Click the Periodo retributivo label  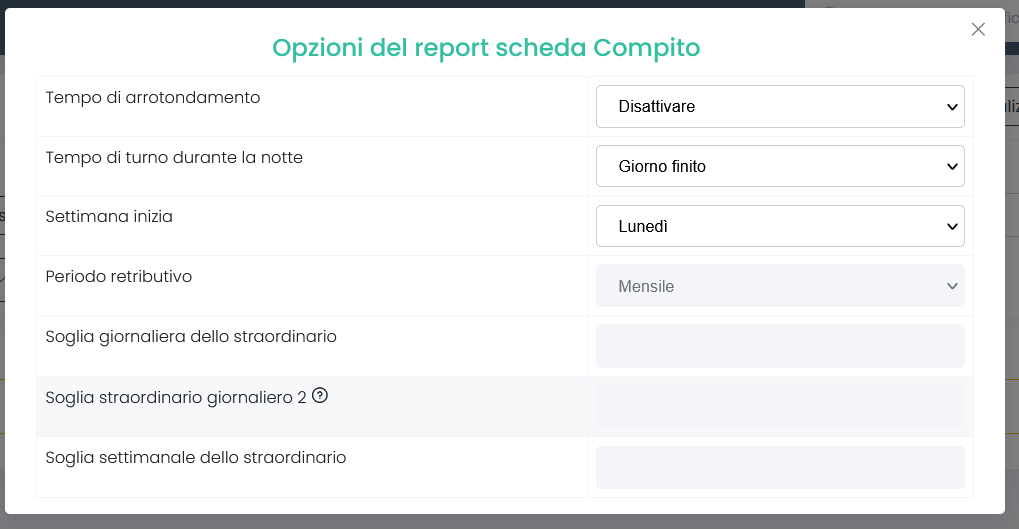click(119, 276)
